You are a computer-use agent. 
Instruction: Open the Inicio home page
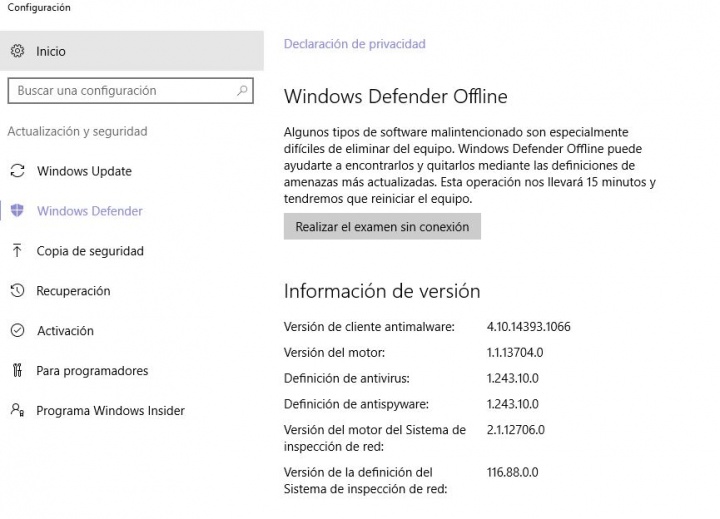tap(132, 51)
